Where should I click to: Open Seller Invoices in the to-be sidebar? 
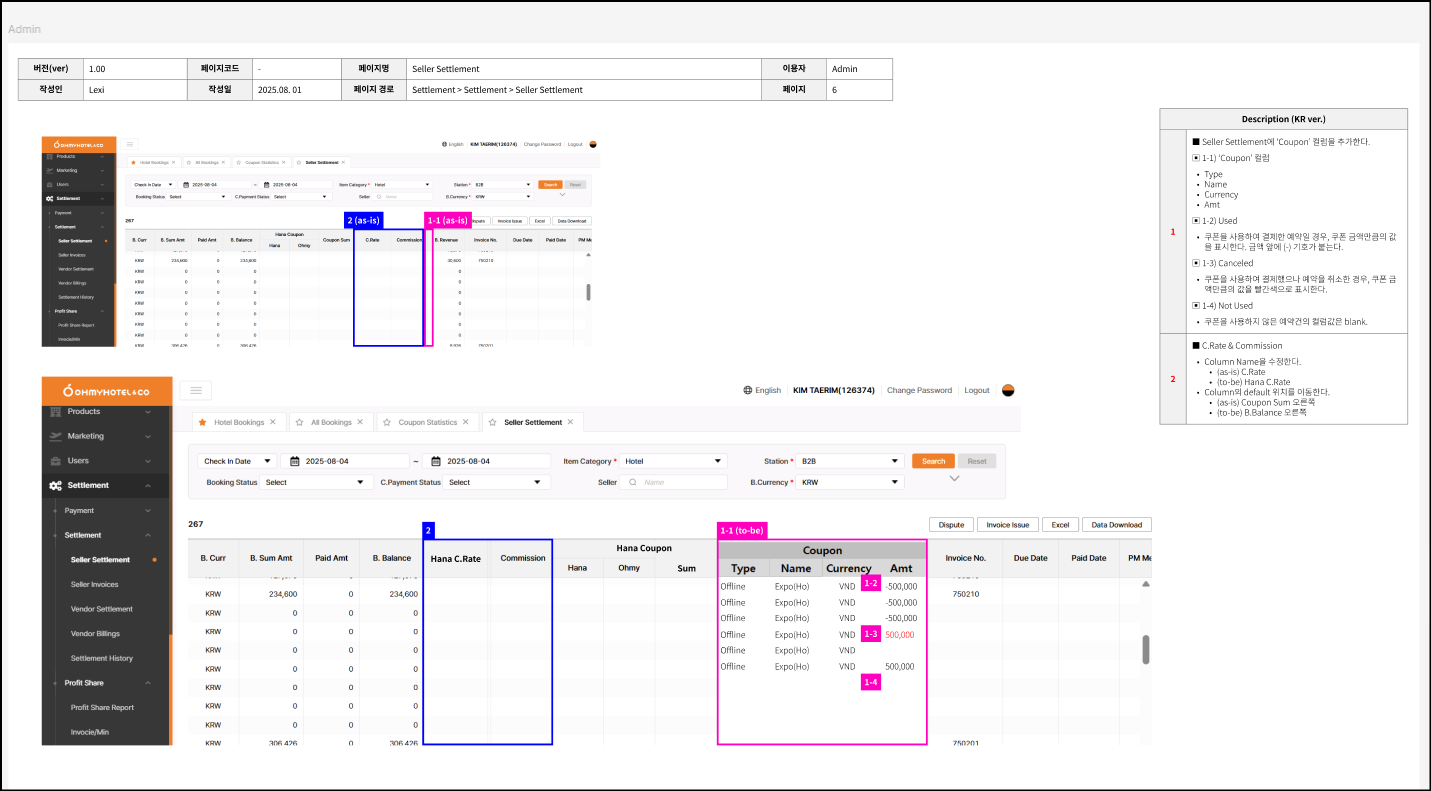coord(94,584)
